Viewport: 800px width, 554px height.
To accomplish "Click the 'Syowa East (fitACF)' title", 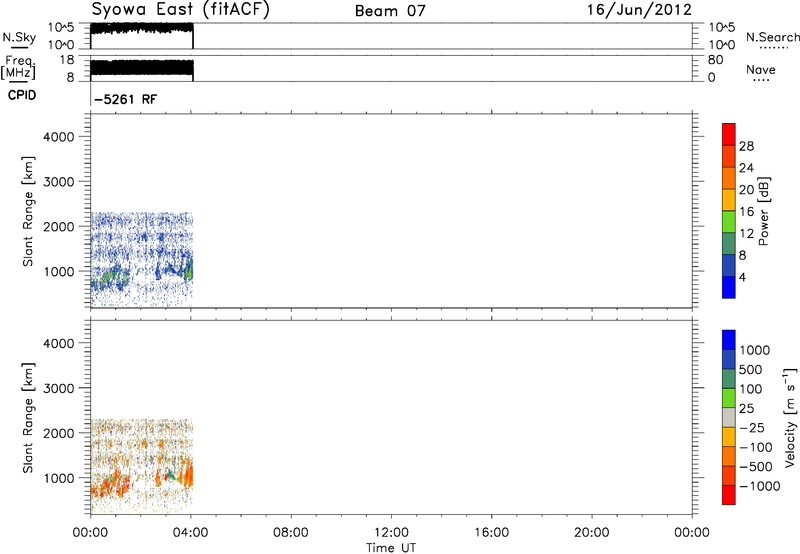I will coord(180,9).
